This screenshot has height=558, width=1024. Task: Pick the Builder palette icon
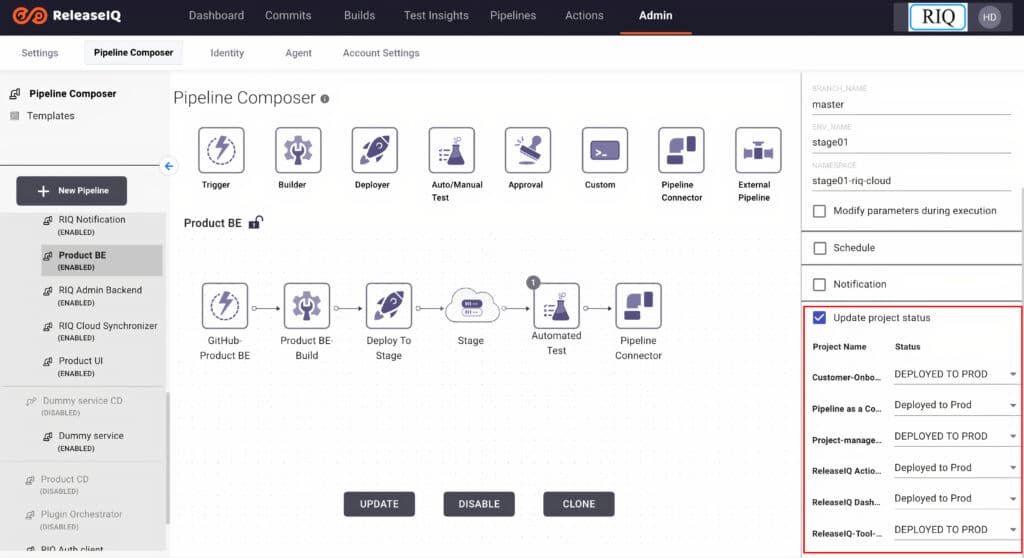298,150
